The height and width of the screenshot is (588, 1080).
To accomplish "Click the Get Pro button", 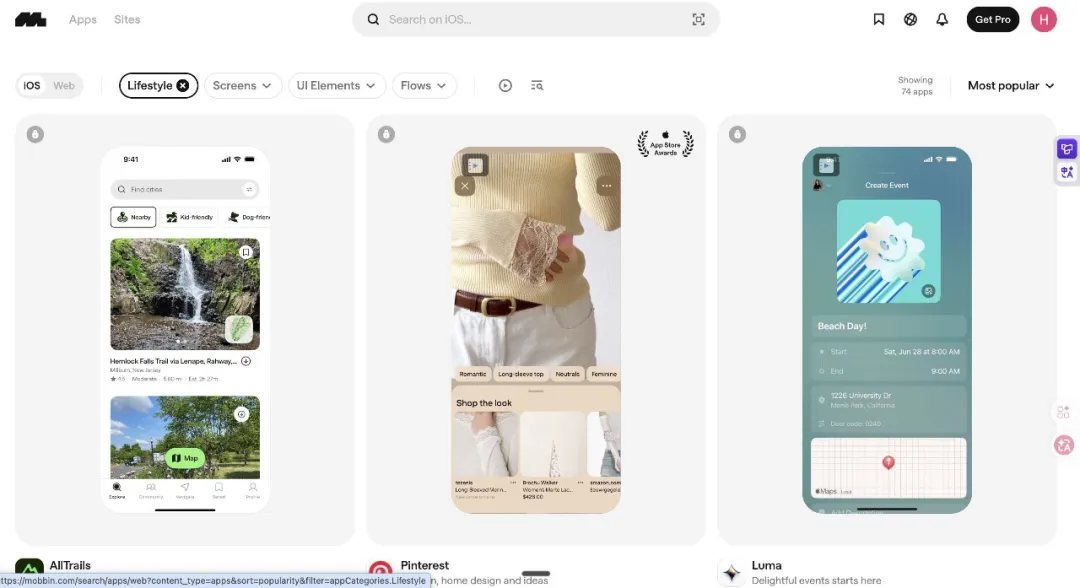I will point(993,19).
